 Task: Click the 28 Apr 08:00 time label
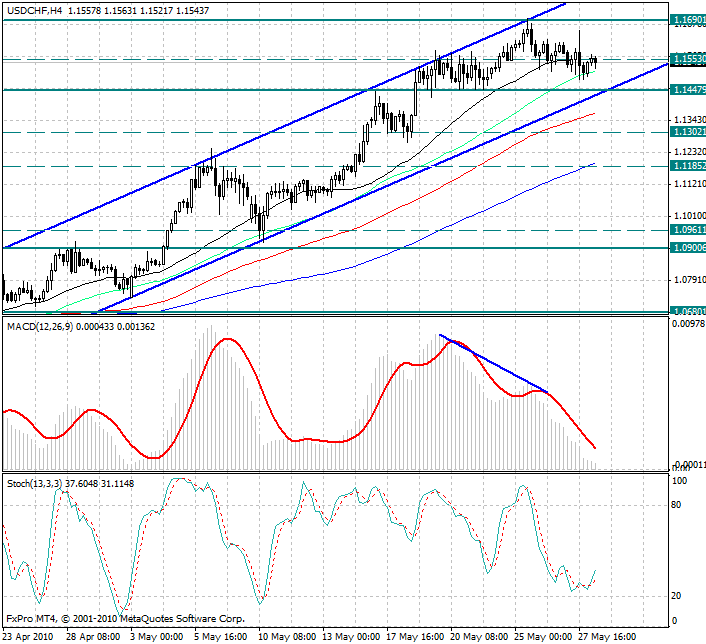[x=93, y=637]
